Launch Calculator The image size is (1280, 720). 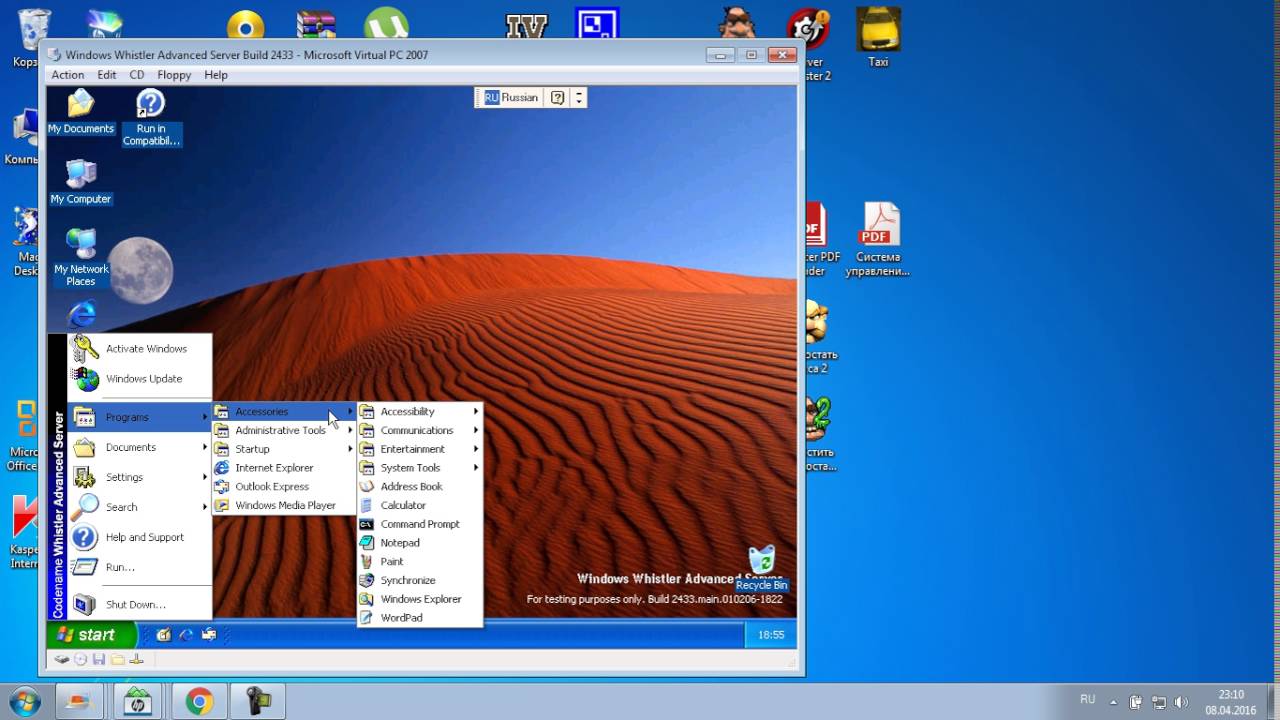pyautogui.click(x=420, y=505)
